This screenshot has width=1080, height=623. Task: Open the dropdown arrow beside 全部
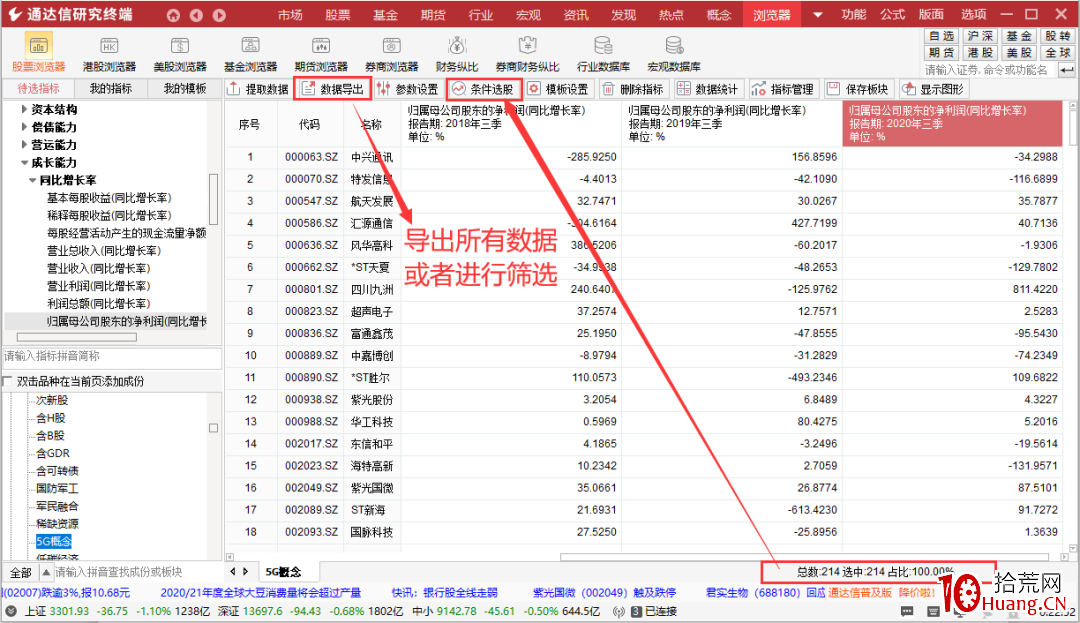click(46, 572)
